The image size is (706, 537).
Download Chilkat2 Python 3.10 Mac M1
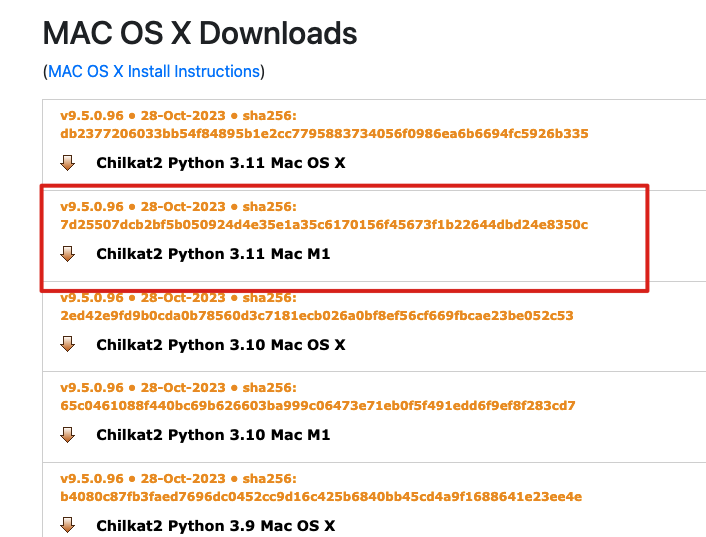[212, 435]
